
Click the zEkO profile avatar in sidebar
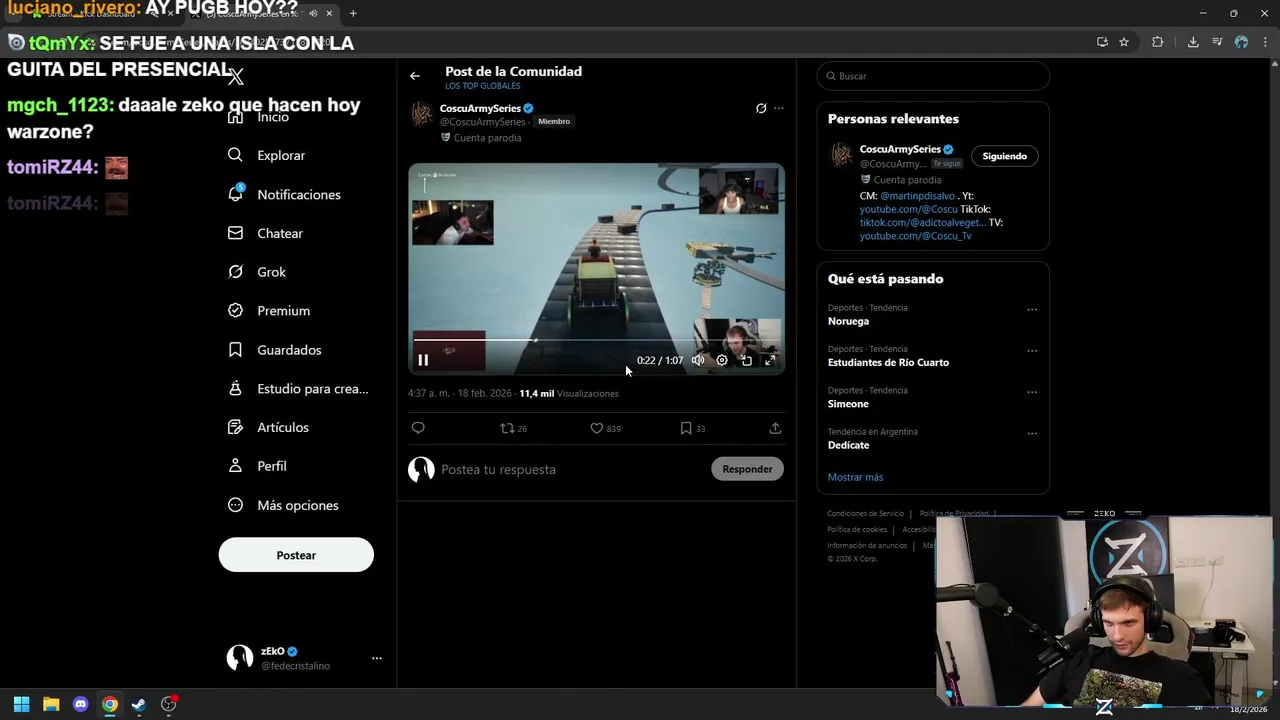[x=240, y=657]
